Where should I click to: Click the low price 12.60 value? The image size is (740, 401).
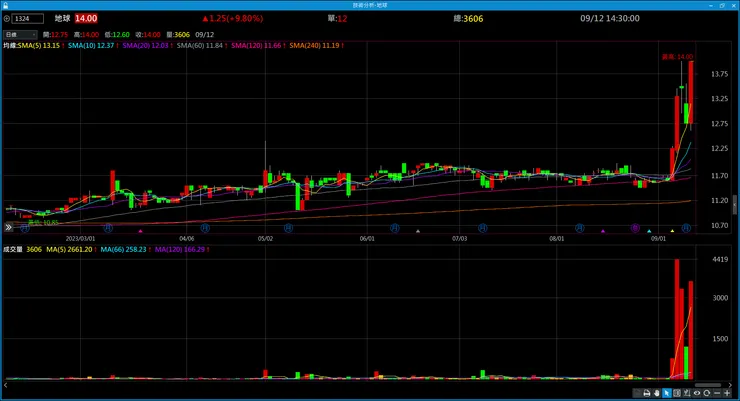[121, 35]
